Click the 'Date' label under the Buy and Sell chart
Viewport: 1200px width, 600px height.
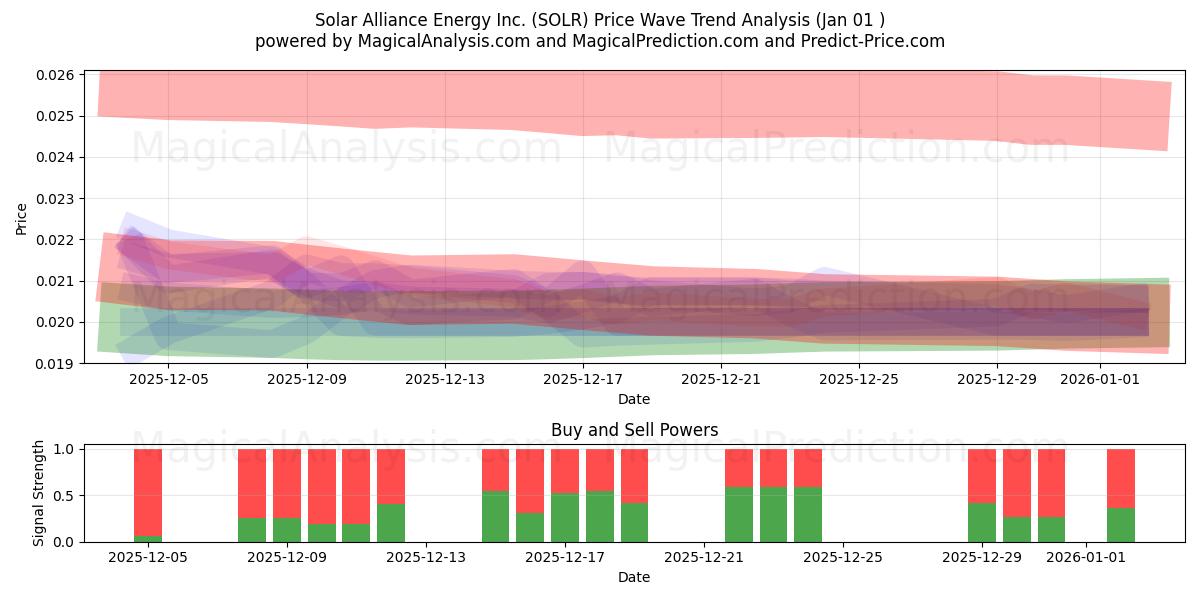634,577
